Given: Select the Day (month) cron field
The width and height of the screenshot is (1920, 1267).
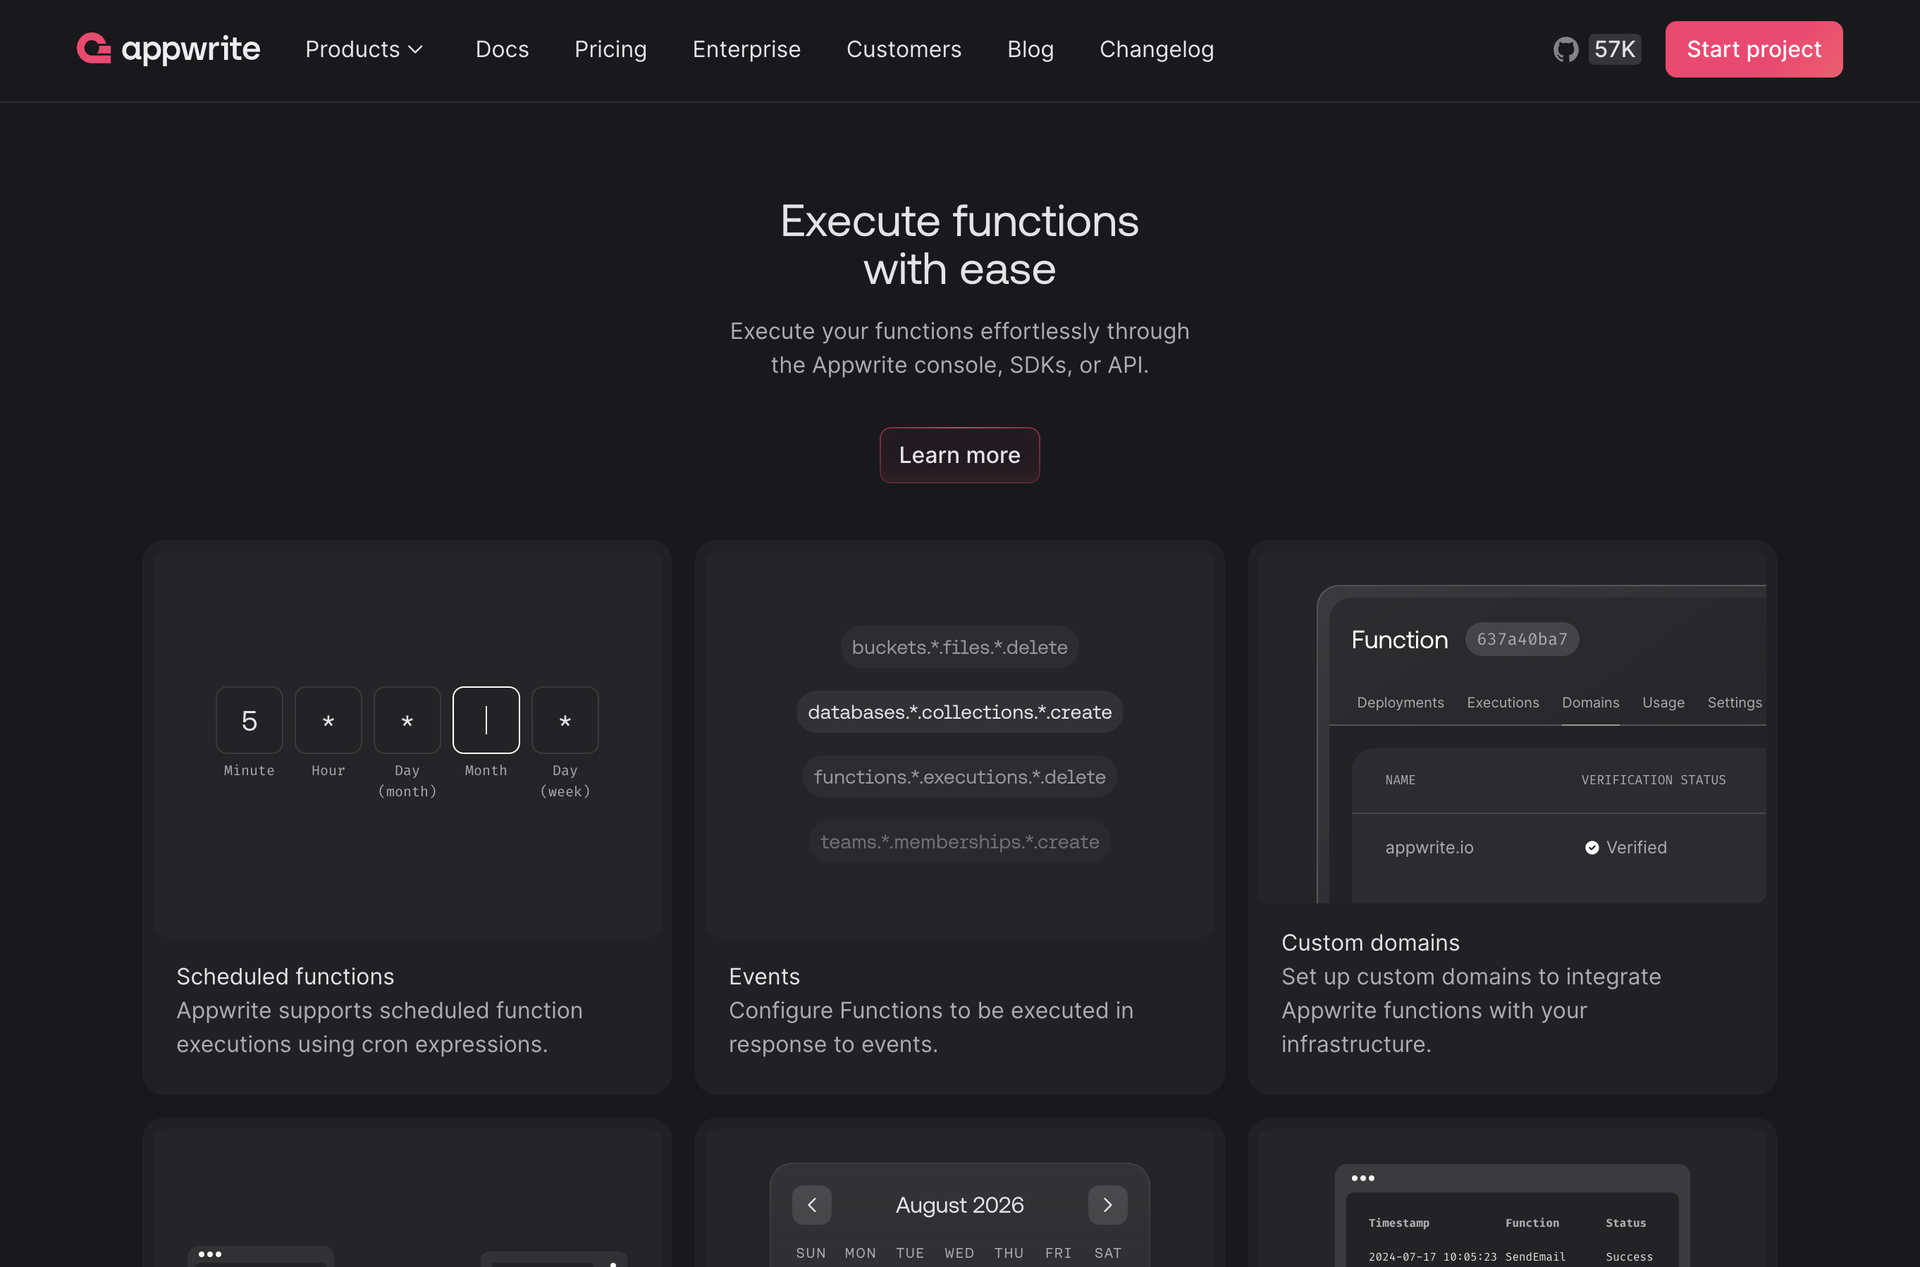Looking at the screenshot, I should coord(407,720).
